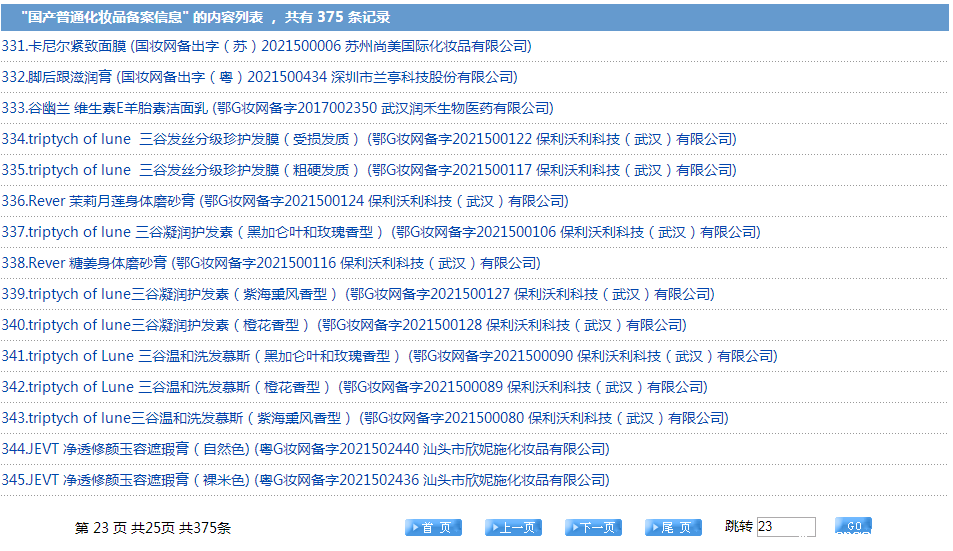Click the GO jump button
953x551 pixels.
[853, 526]
